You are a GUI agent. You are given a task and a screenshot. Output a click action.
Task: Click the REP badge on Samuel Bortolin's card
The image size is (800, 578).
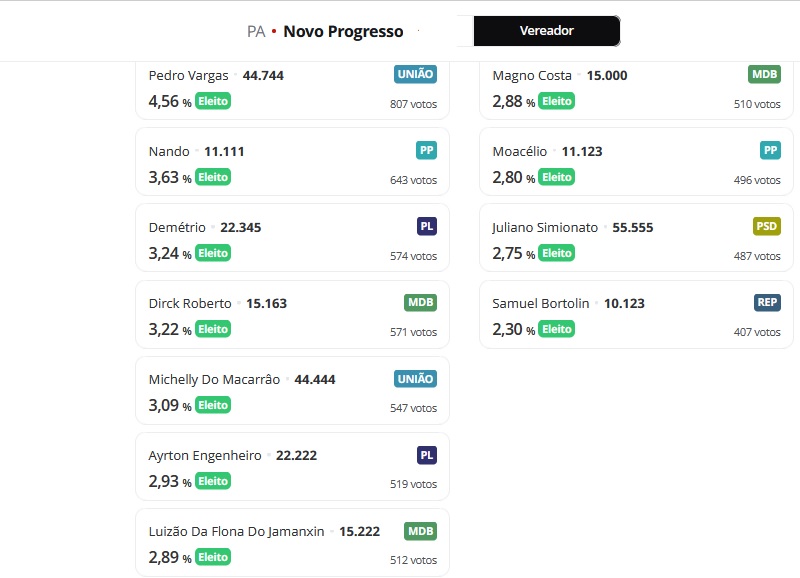point(767,303)
